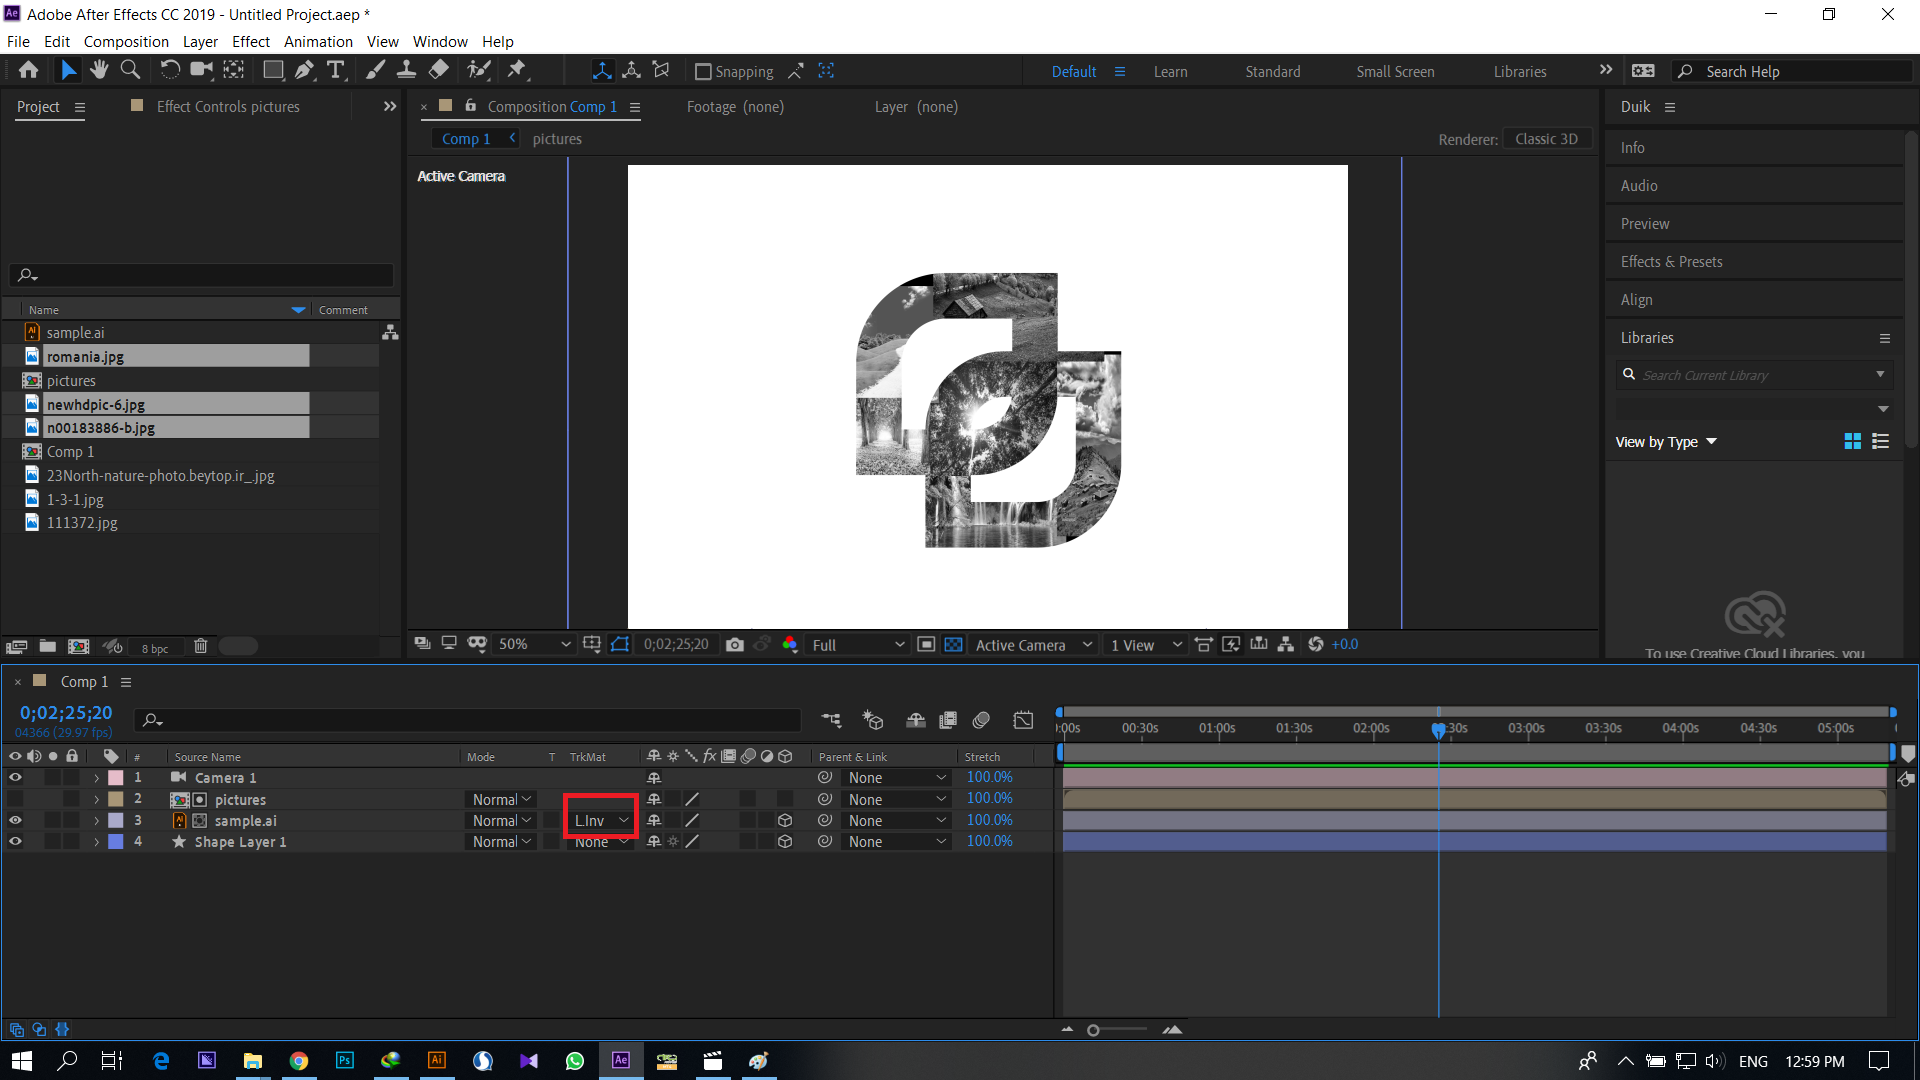
Task: Select the Horizontal Type tool
Action: (x=336, y=70)
